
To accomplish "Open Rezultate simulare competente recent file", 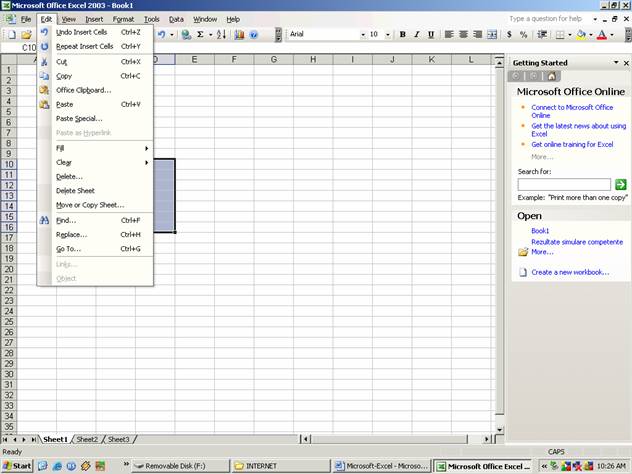I will click(577, 242).
